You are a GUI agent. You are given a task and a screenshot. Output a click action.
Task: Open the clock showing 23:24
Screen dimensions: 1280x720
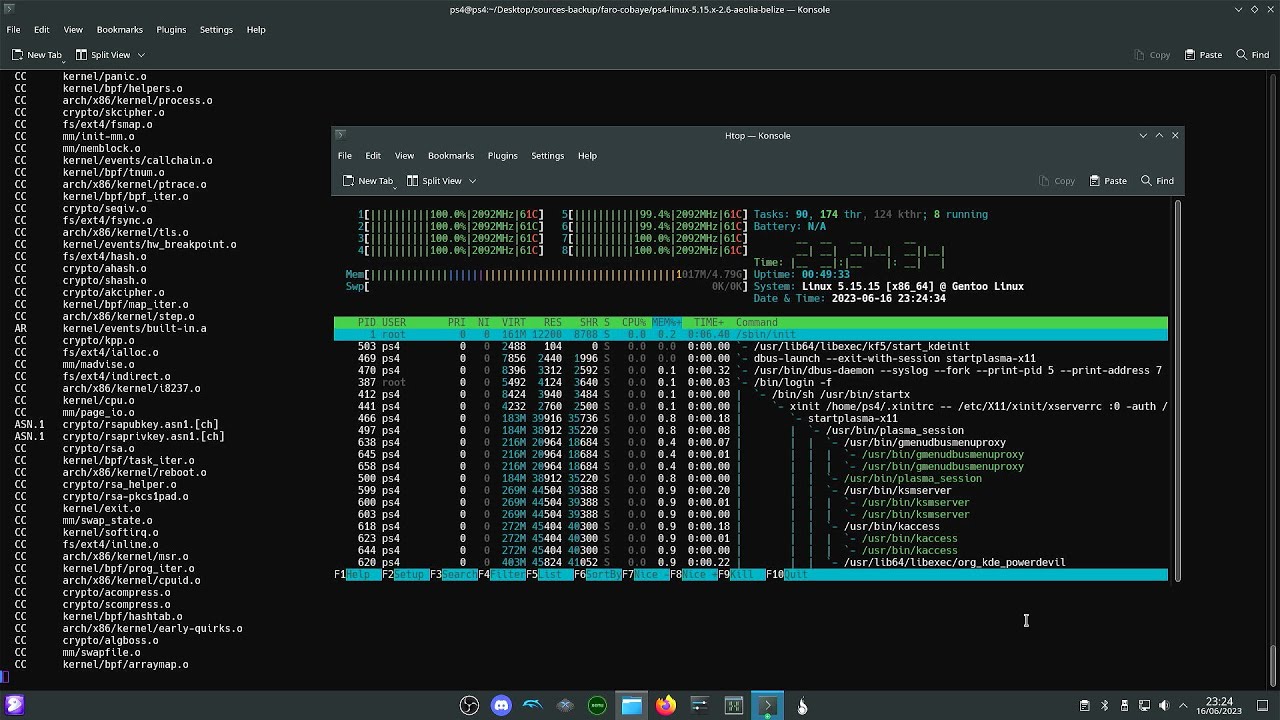click(1219, 706)
